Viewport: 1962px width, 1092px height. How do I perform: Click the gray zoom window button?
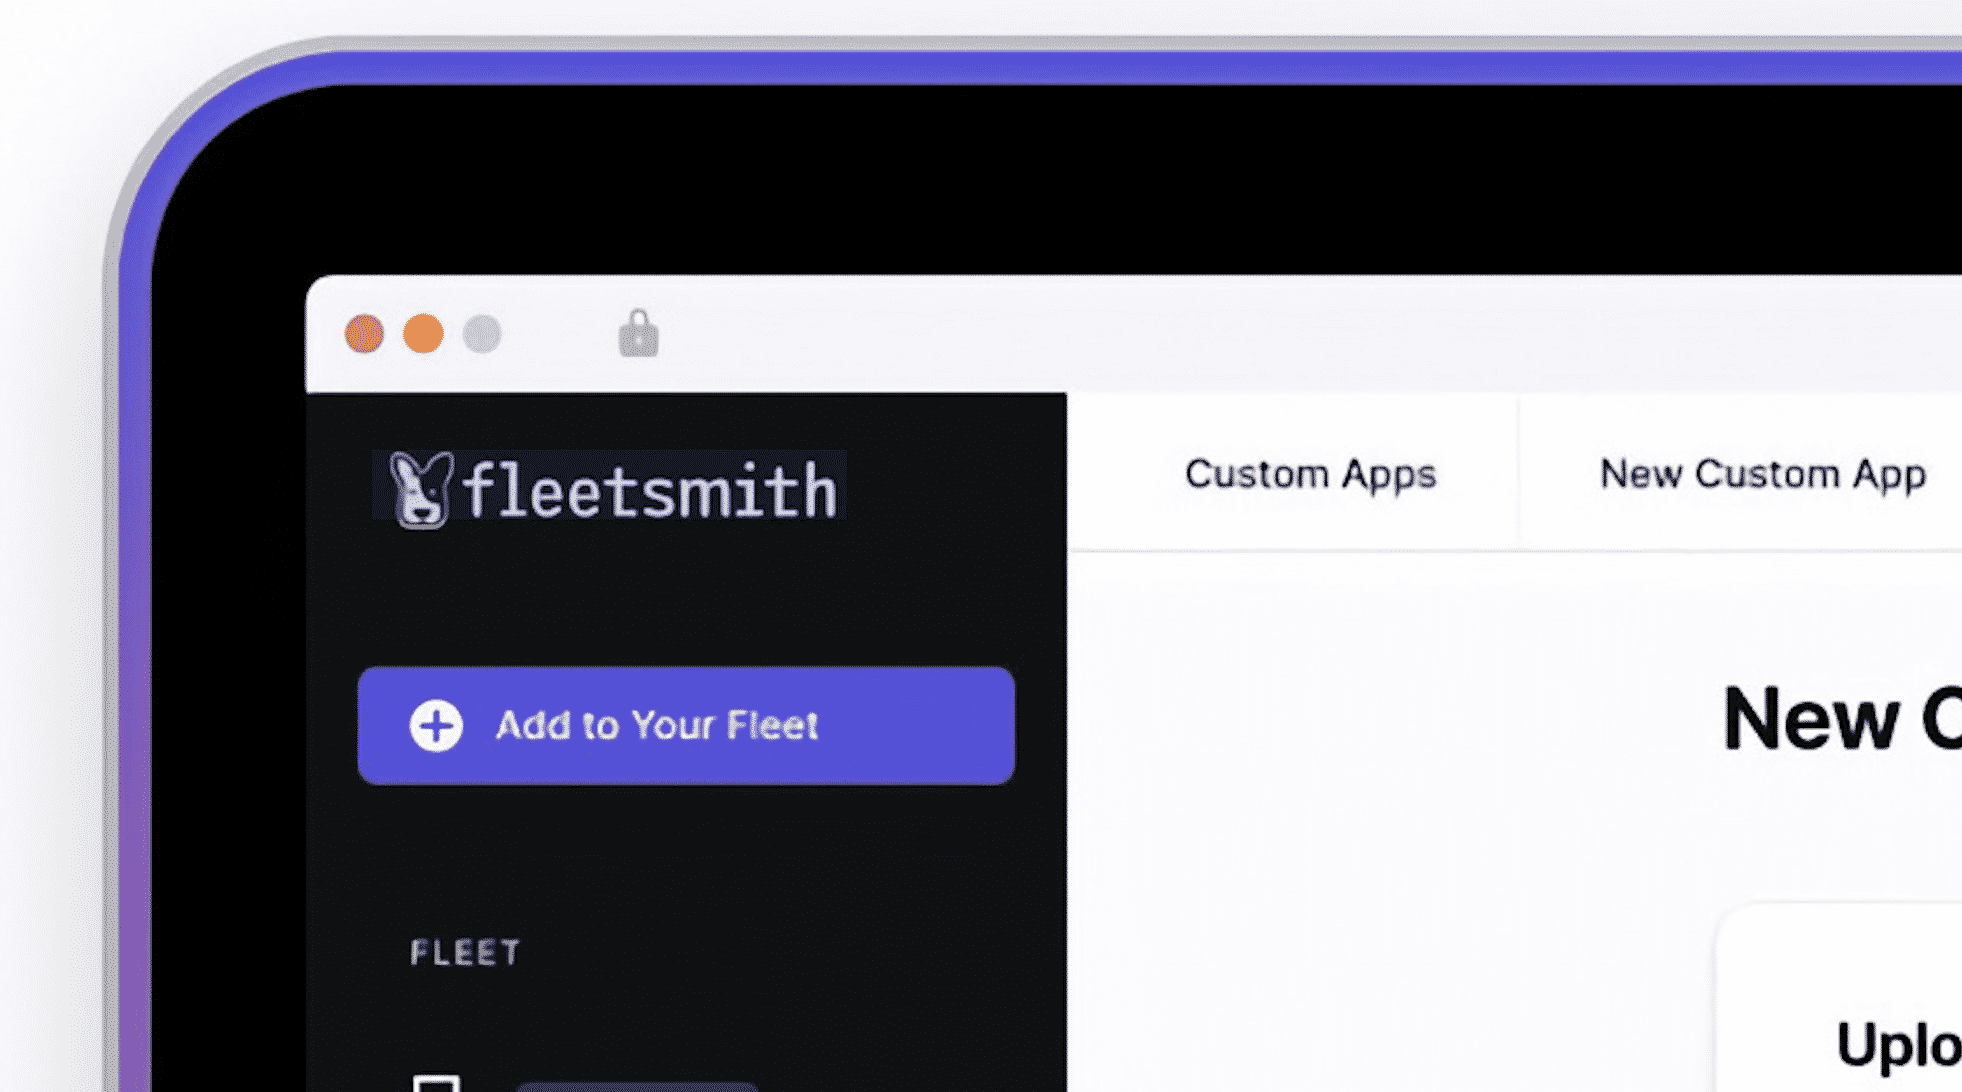pyautogui.click(x=482, y=334)
